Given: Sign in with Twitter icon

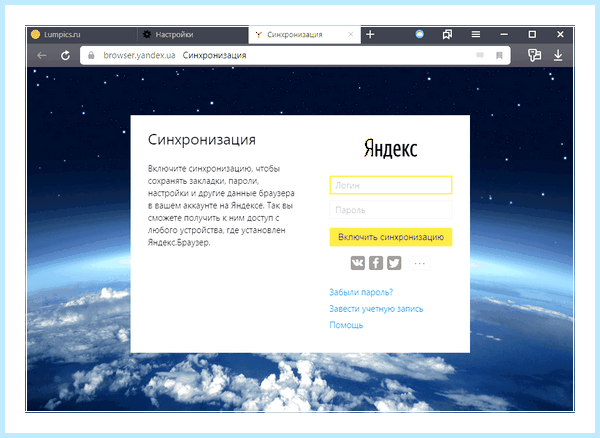Looking at the screenshot, I should [x=394, y=263].
